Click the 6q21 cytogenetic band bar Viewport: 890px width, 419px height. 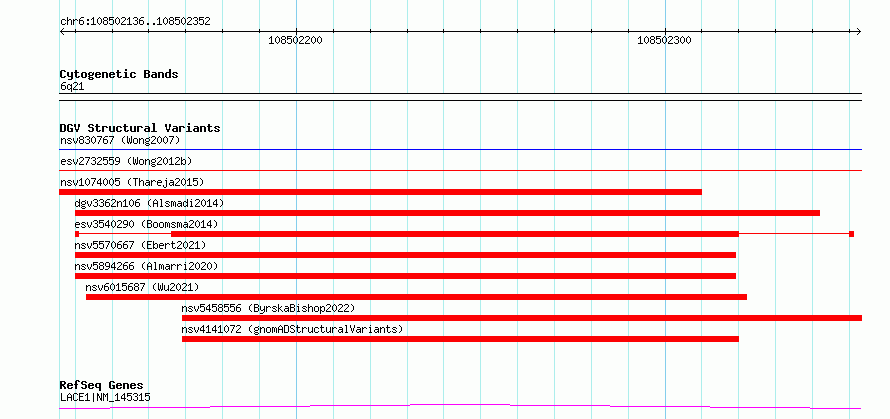pyautogui.click(x=461, y=97)
